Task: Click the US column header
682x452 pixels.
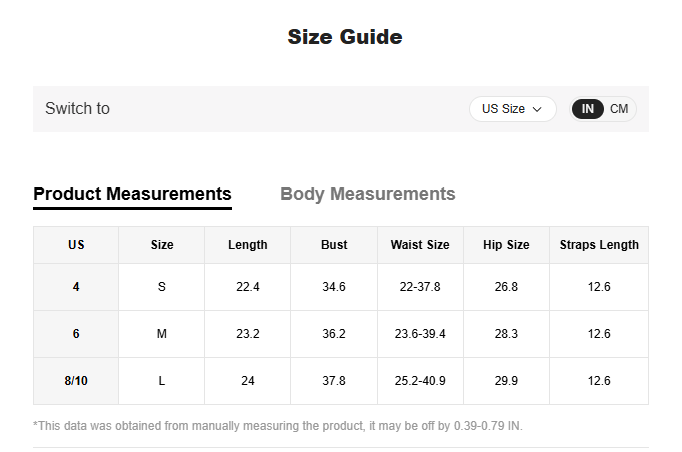Action: pos(76,245)
